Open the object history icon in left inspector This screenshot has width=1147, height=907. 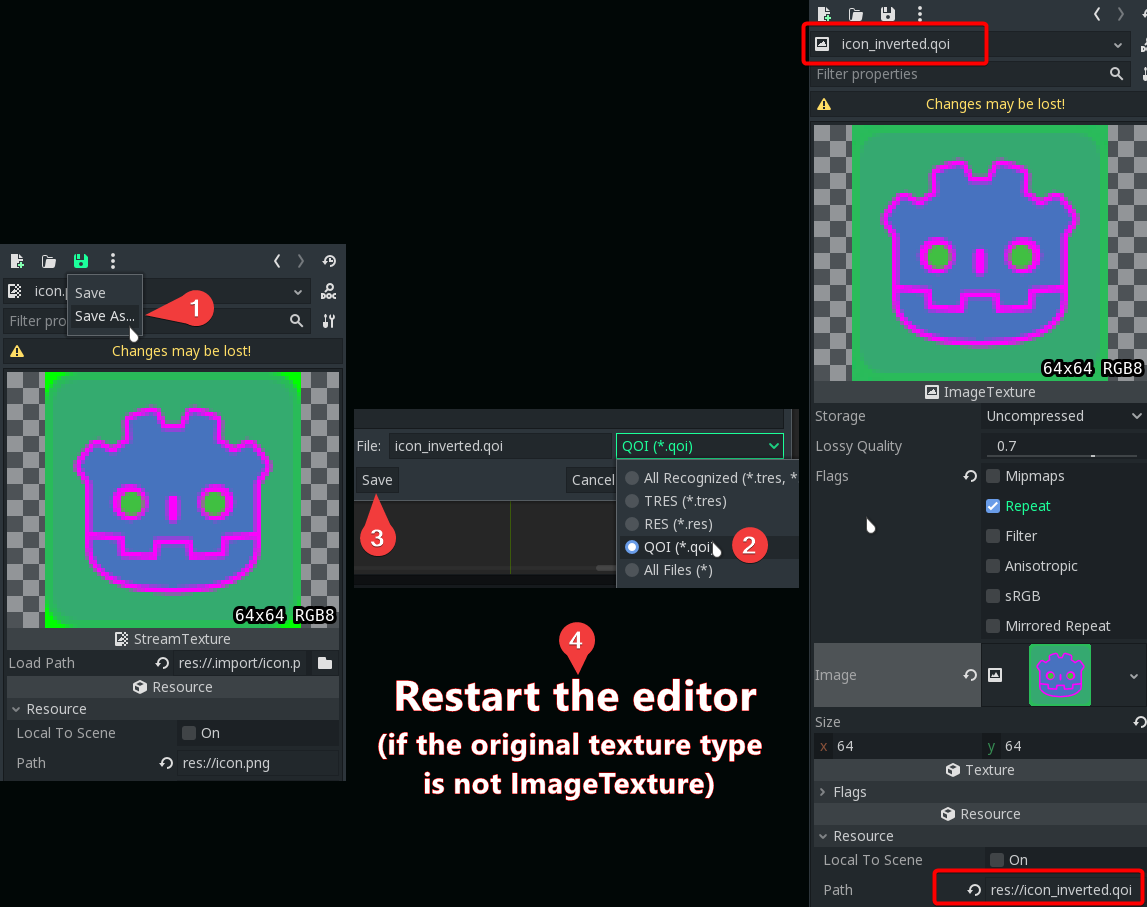[329, 261]
